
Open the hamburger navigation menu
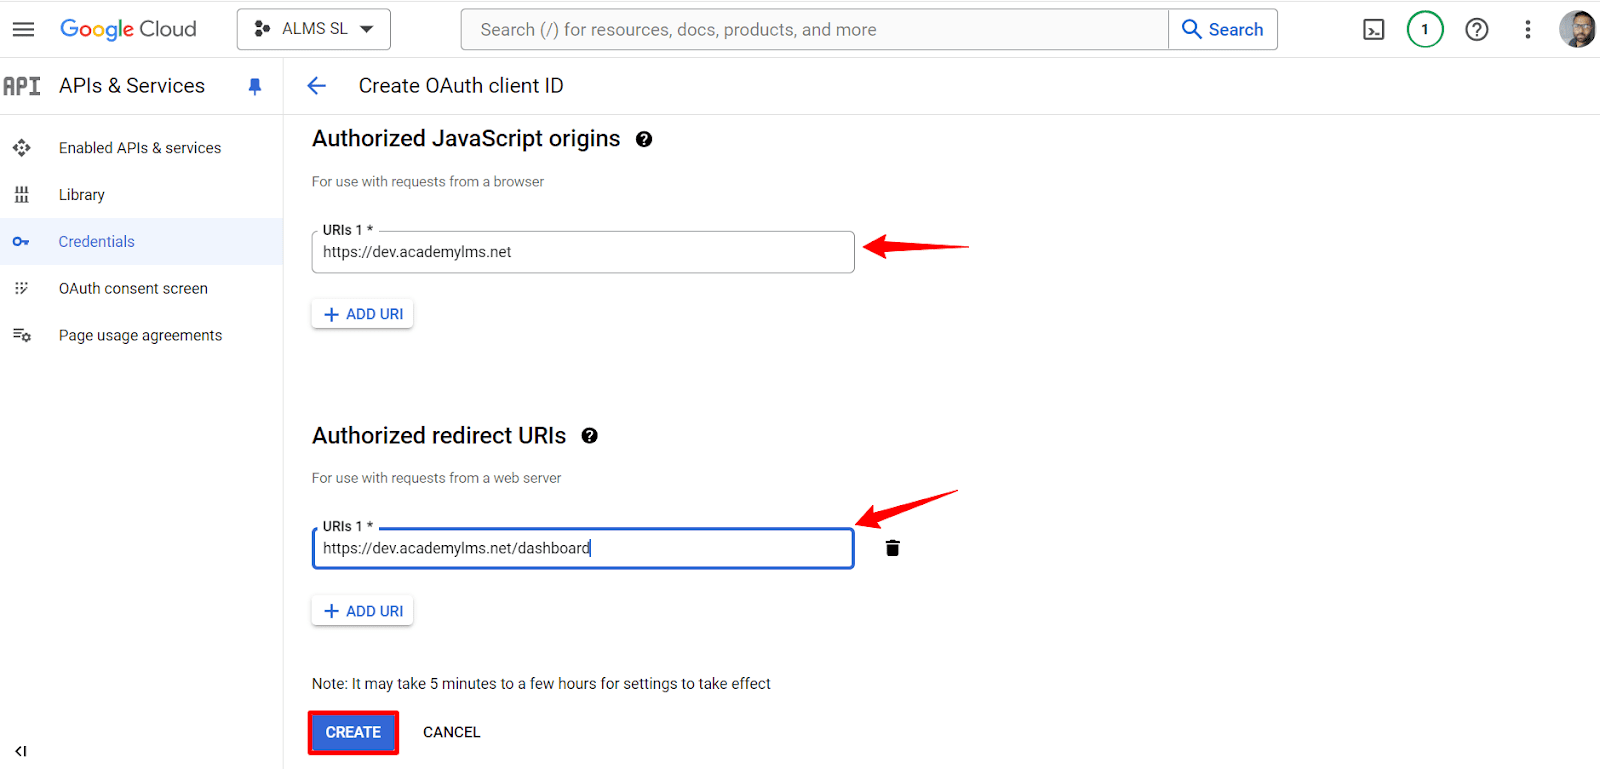[x=23, y=29]
